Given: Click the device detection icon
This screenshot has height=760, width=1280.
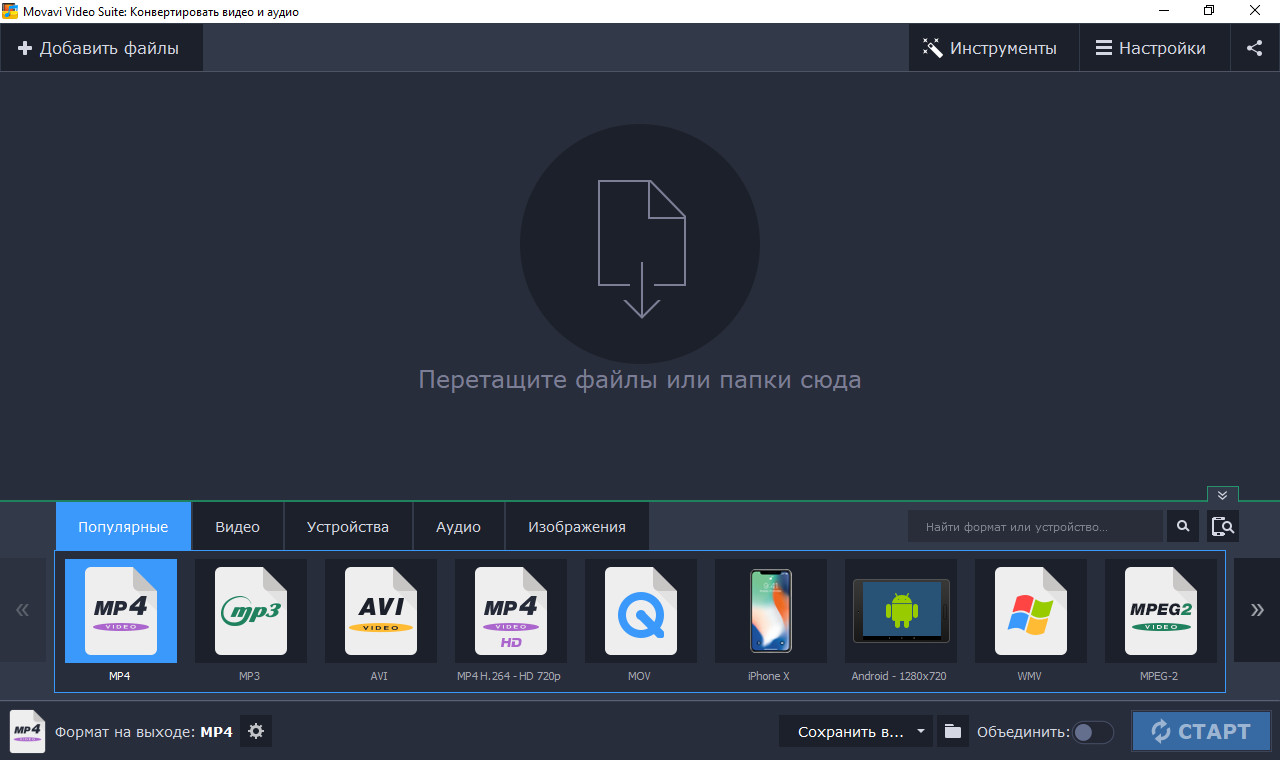Looking at the screenshot, I should coord(1222,526).
